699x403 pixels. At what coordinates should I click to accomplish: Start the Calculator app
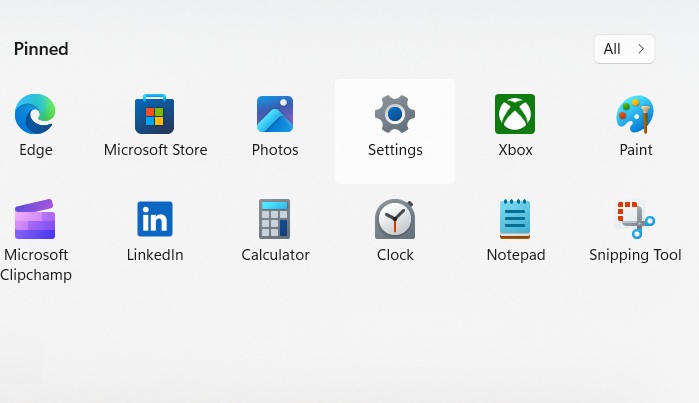click(275, 230)
